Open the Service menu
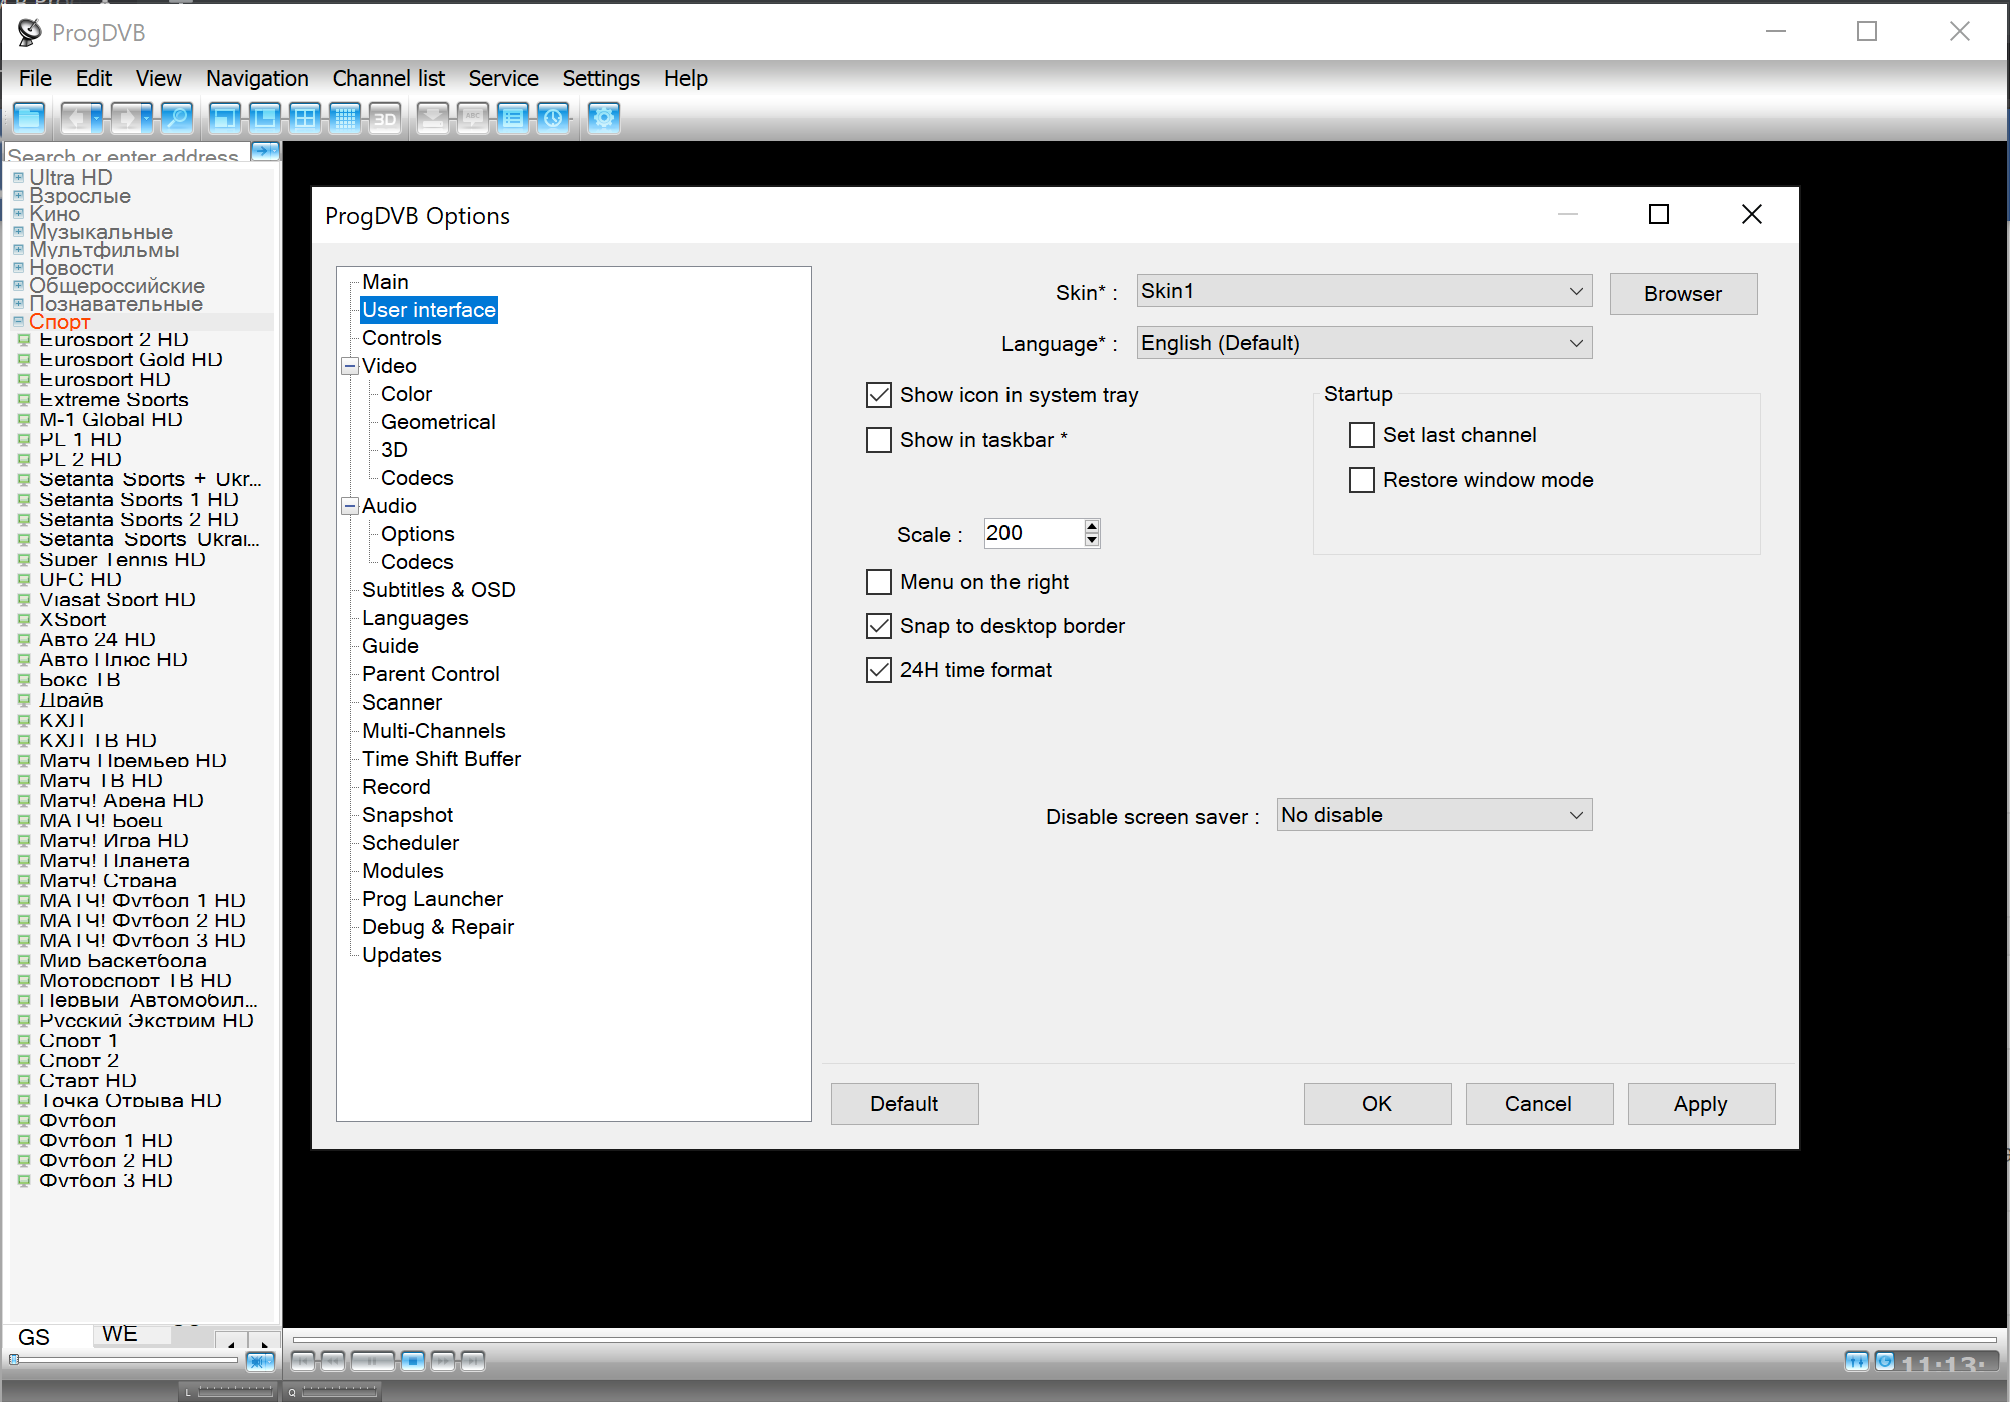The width and height of the screenshot is (2010, 1402). (503, 78)
